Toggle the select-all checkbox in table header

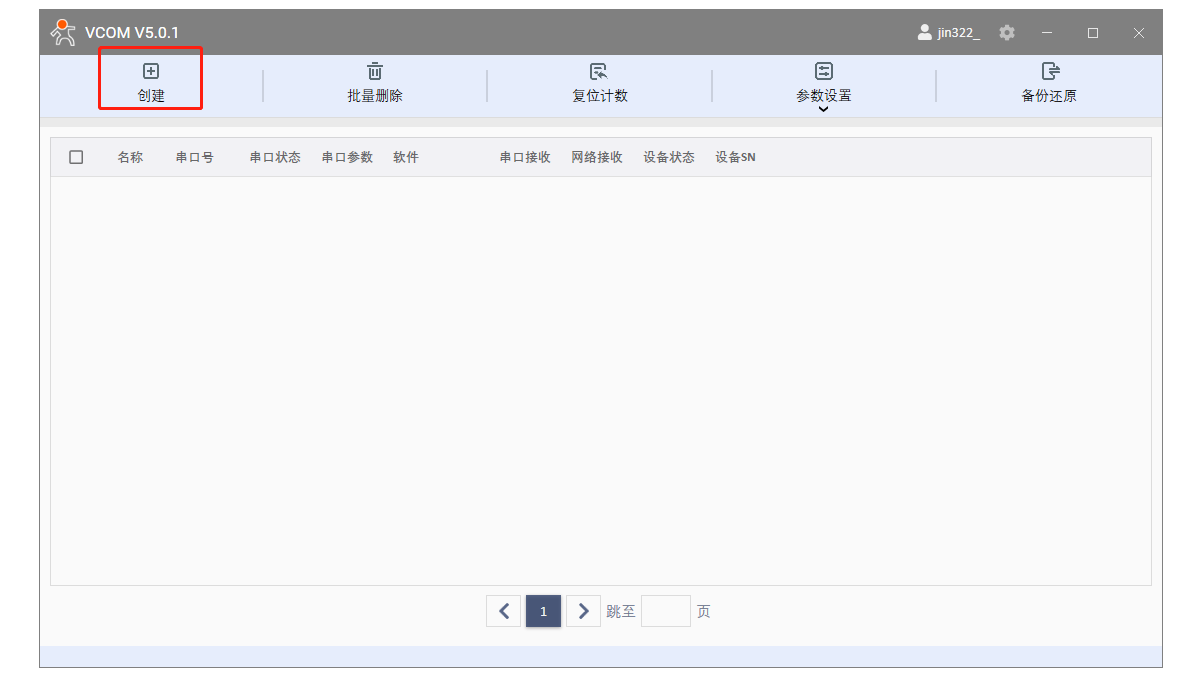76,157
